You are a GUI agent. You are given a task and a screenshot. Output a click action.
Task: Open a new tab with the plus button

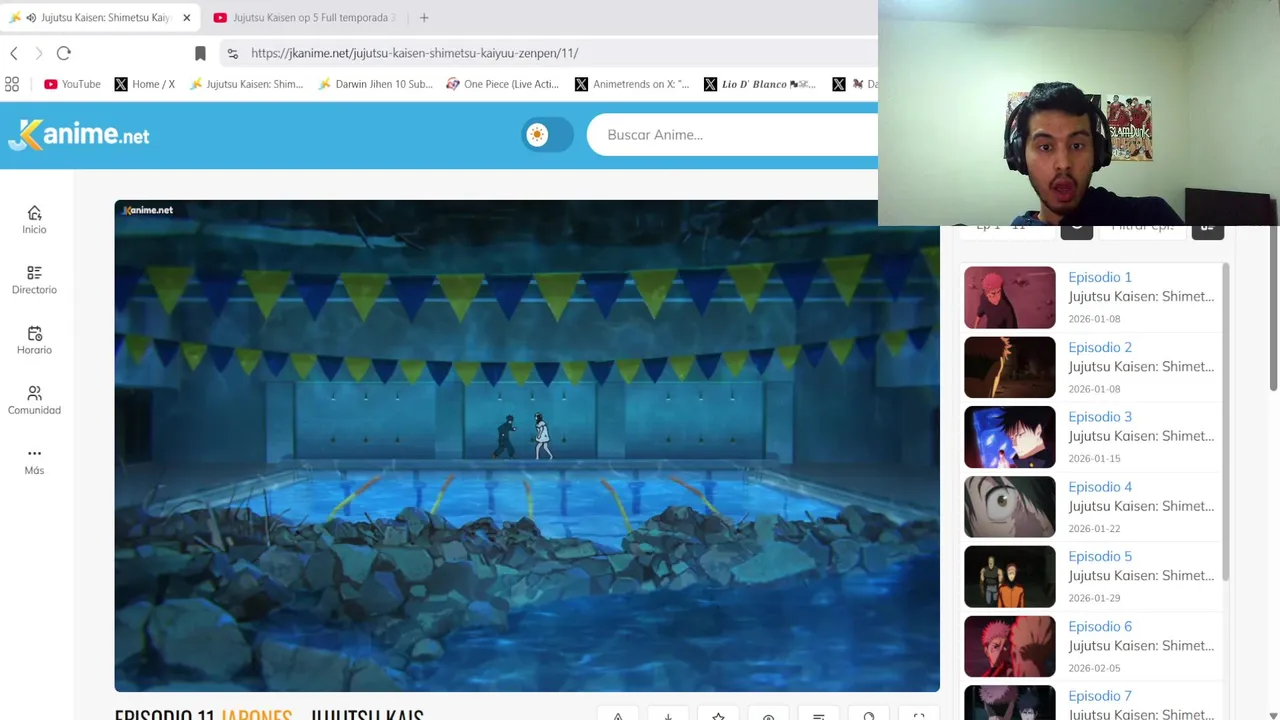424,17
